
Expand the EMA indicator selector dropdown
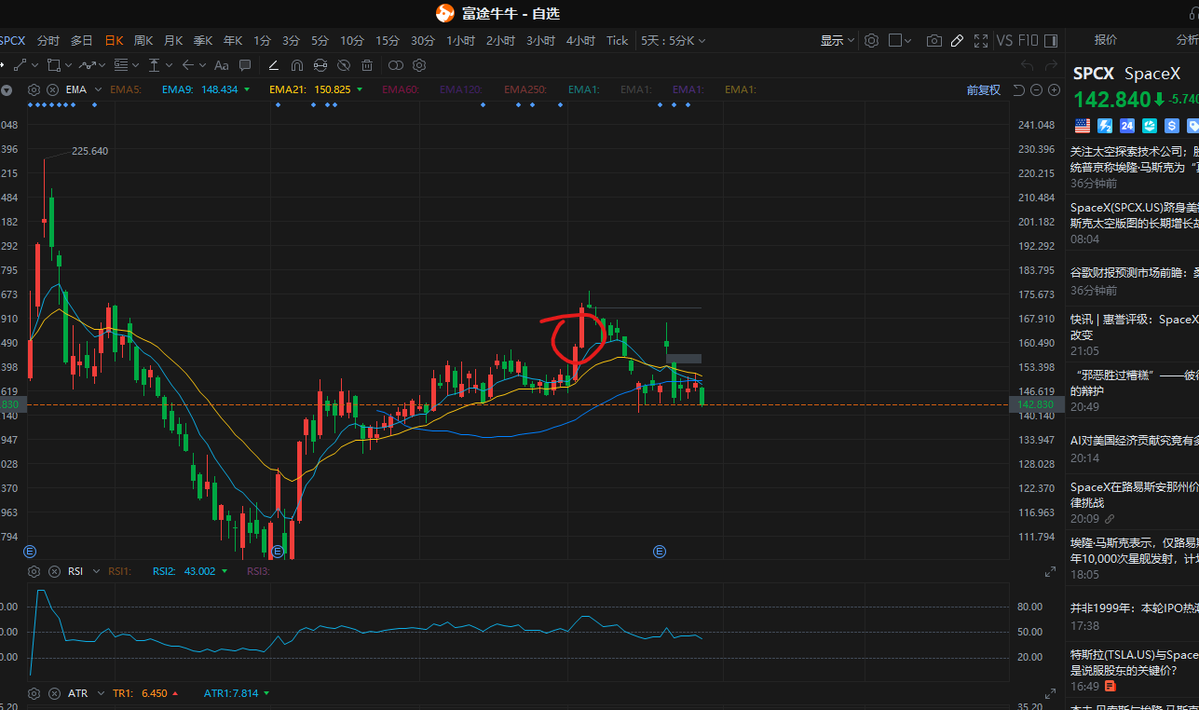(98, 89)
